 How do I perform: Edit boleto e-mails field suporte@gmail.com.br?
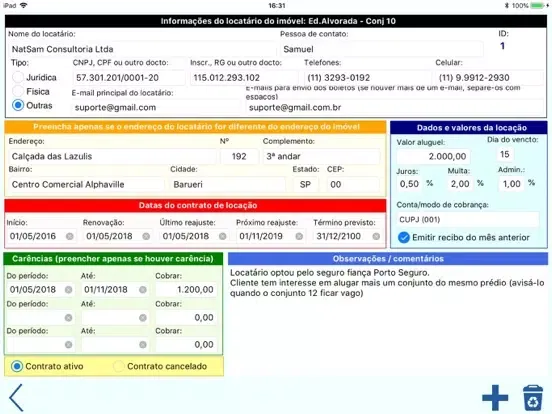click(x=395, y=107)
